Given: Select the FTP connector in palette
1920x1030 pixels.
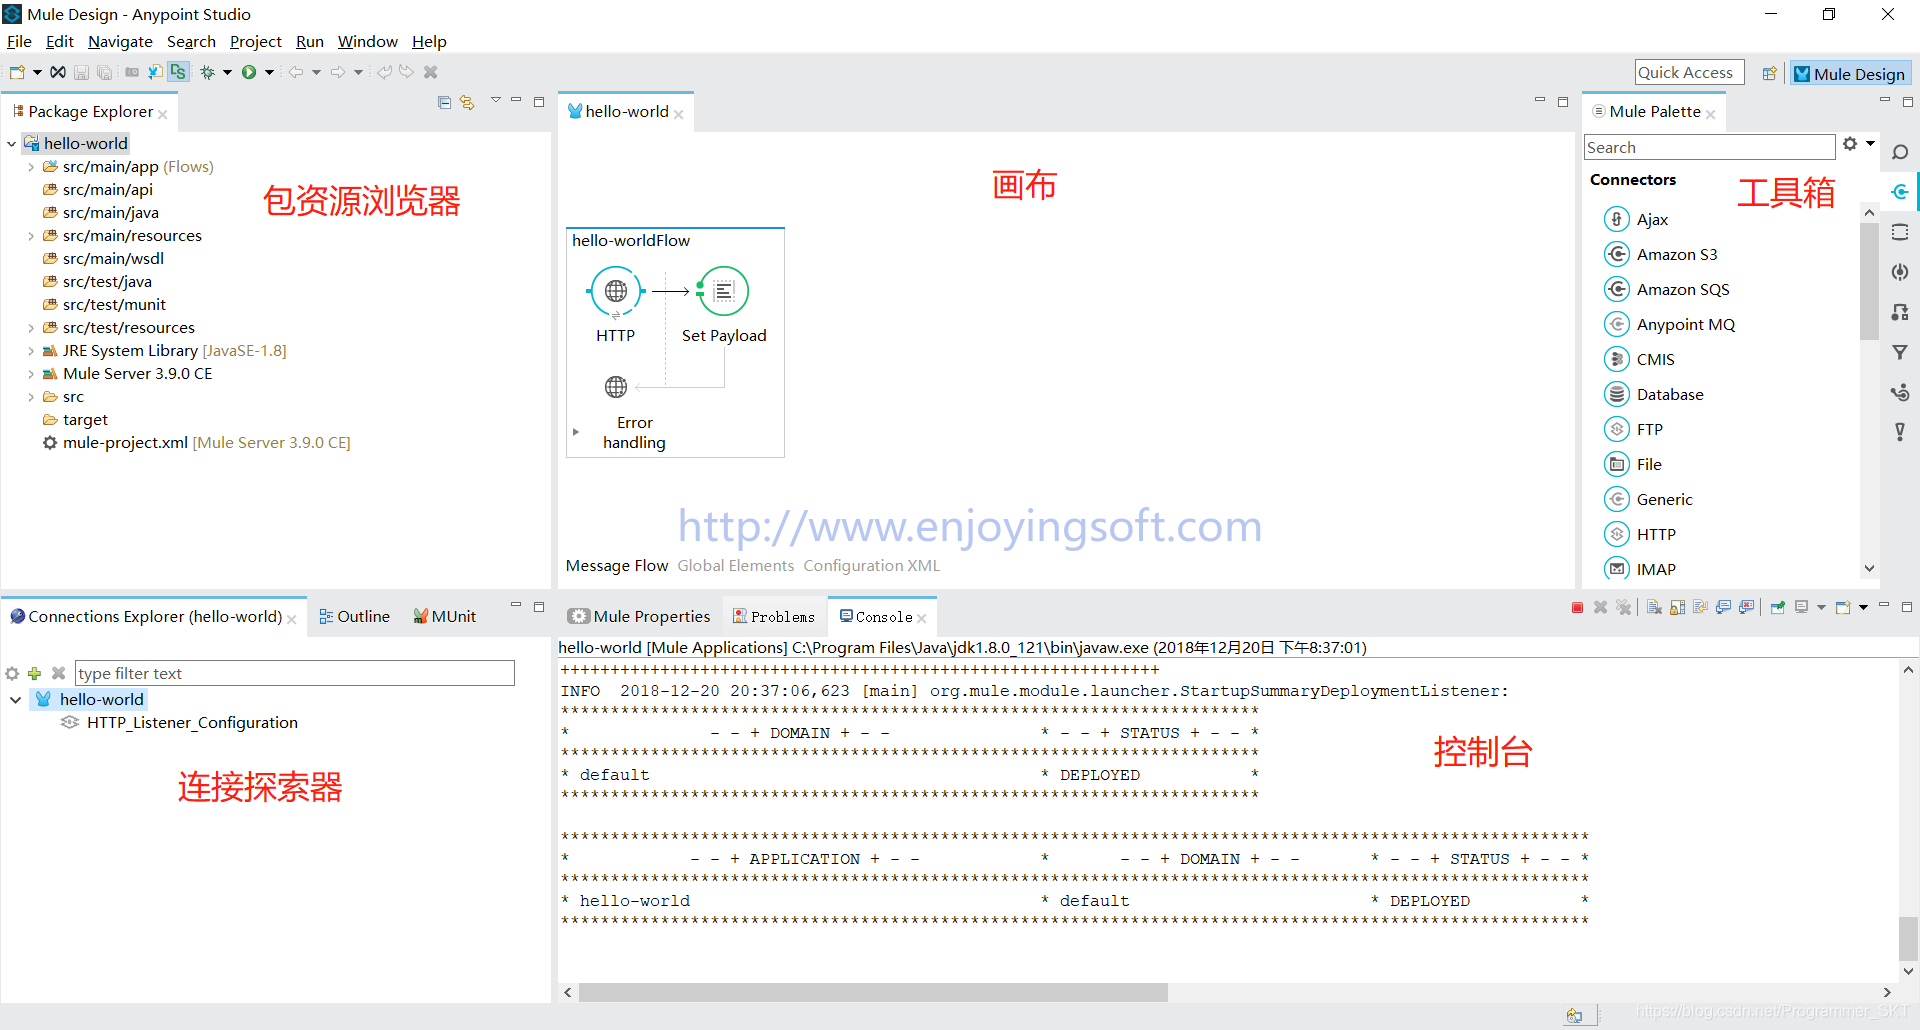Looking at the screenshot, I should (x=1633, y=429).
